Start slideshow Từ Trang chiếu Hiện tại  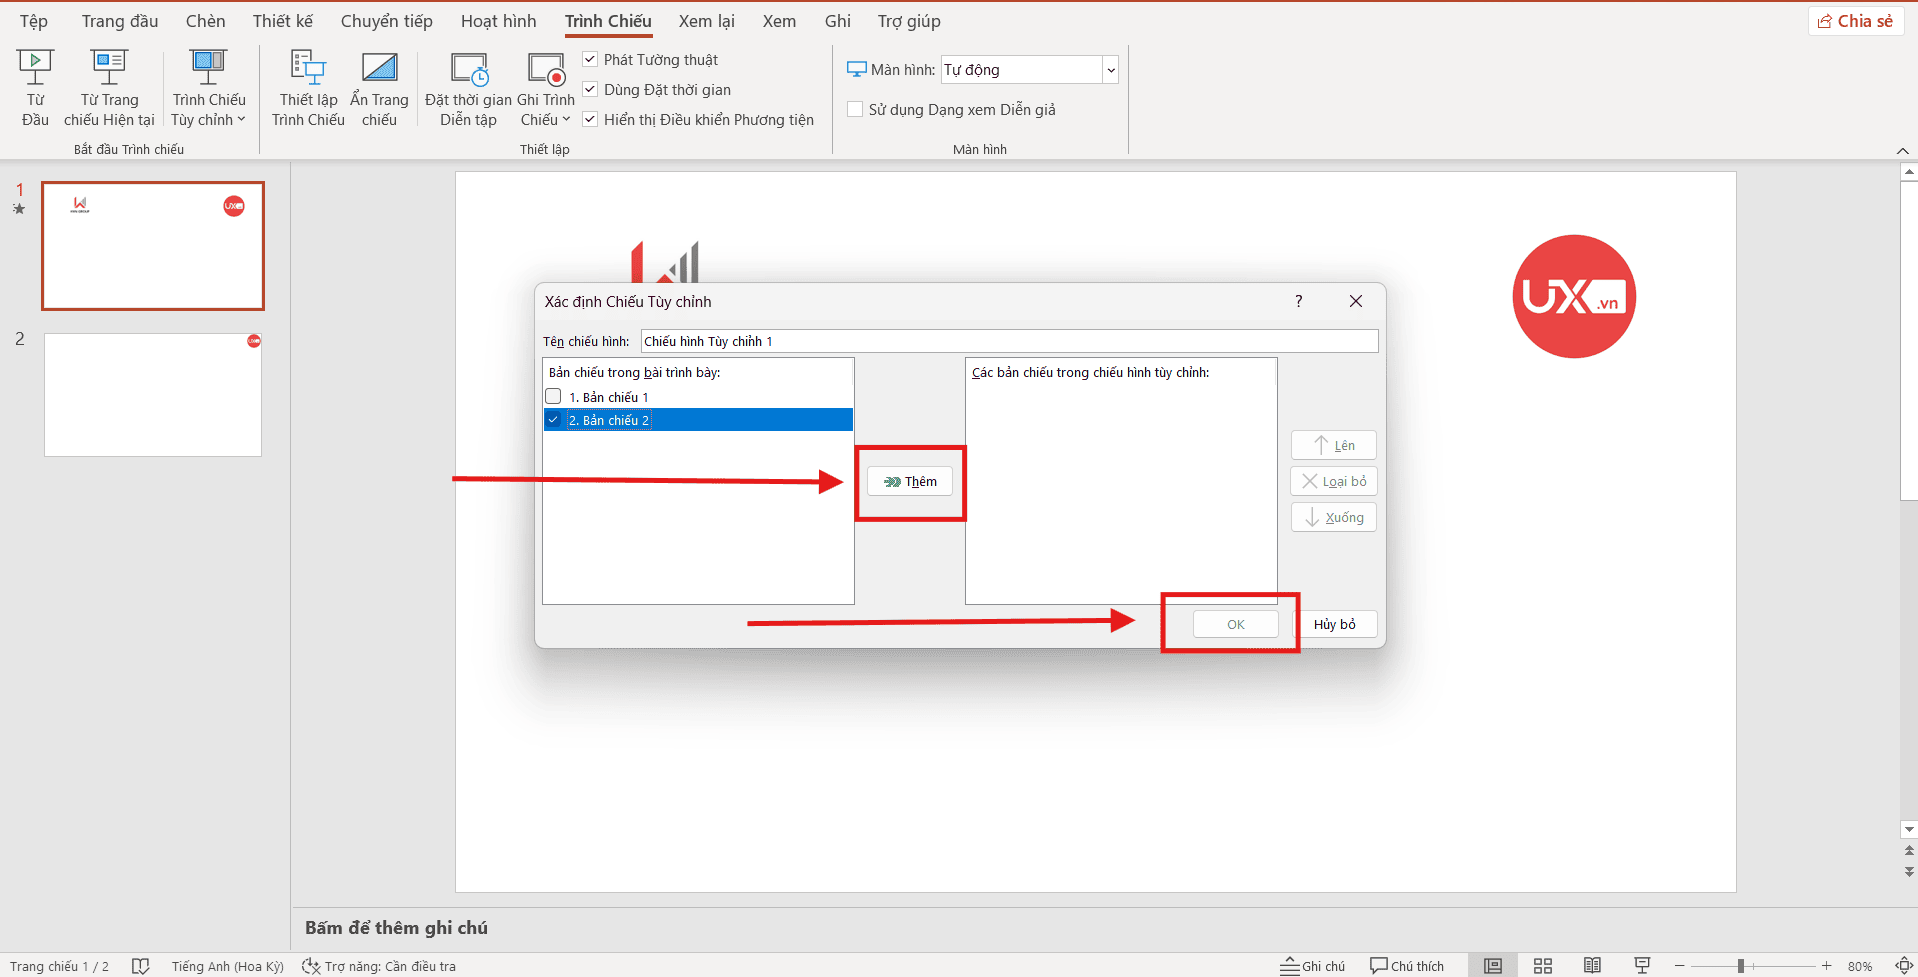pyautogui.click(x=109, y=70)
